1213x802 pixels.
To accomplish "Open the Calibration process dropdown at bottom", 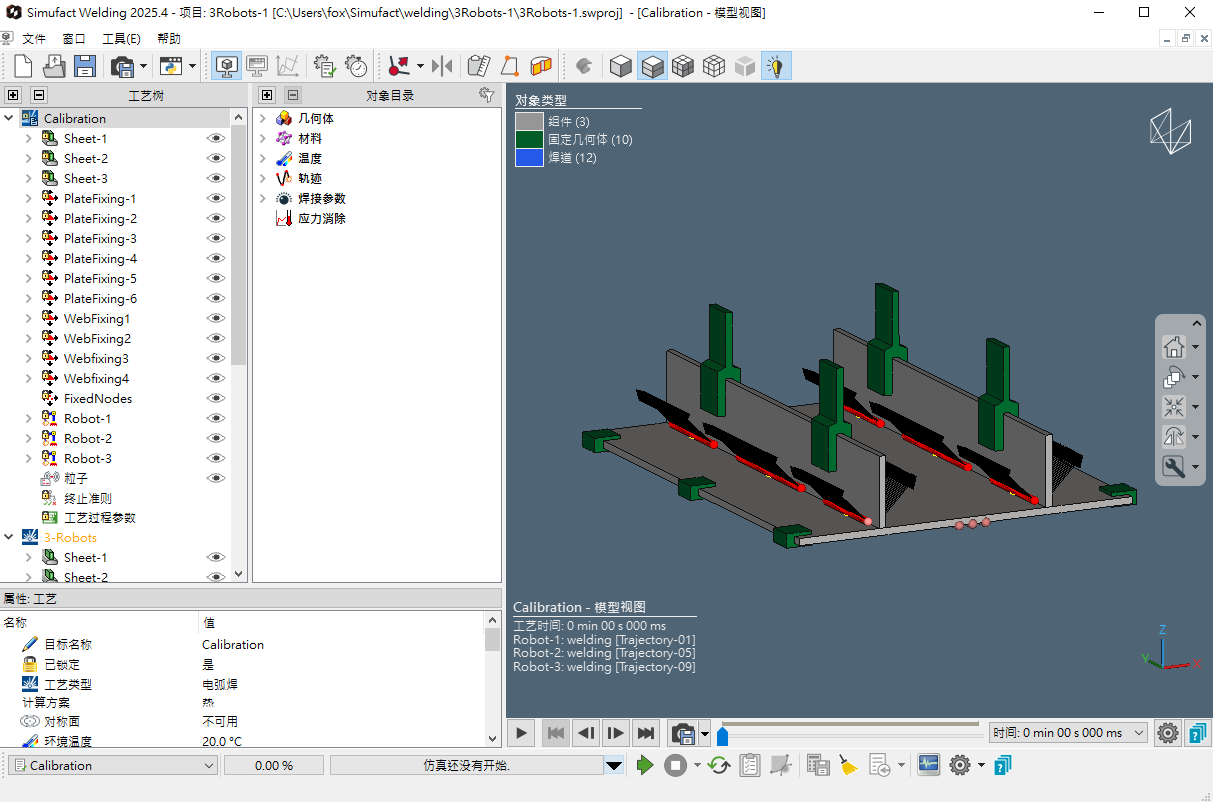I will click(209, 765).
